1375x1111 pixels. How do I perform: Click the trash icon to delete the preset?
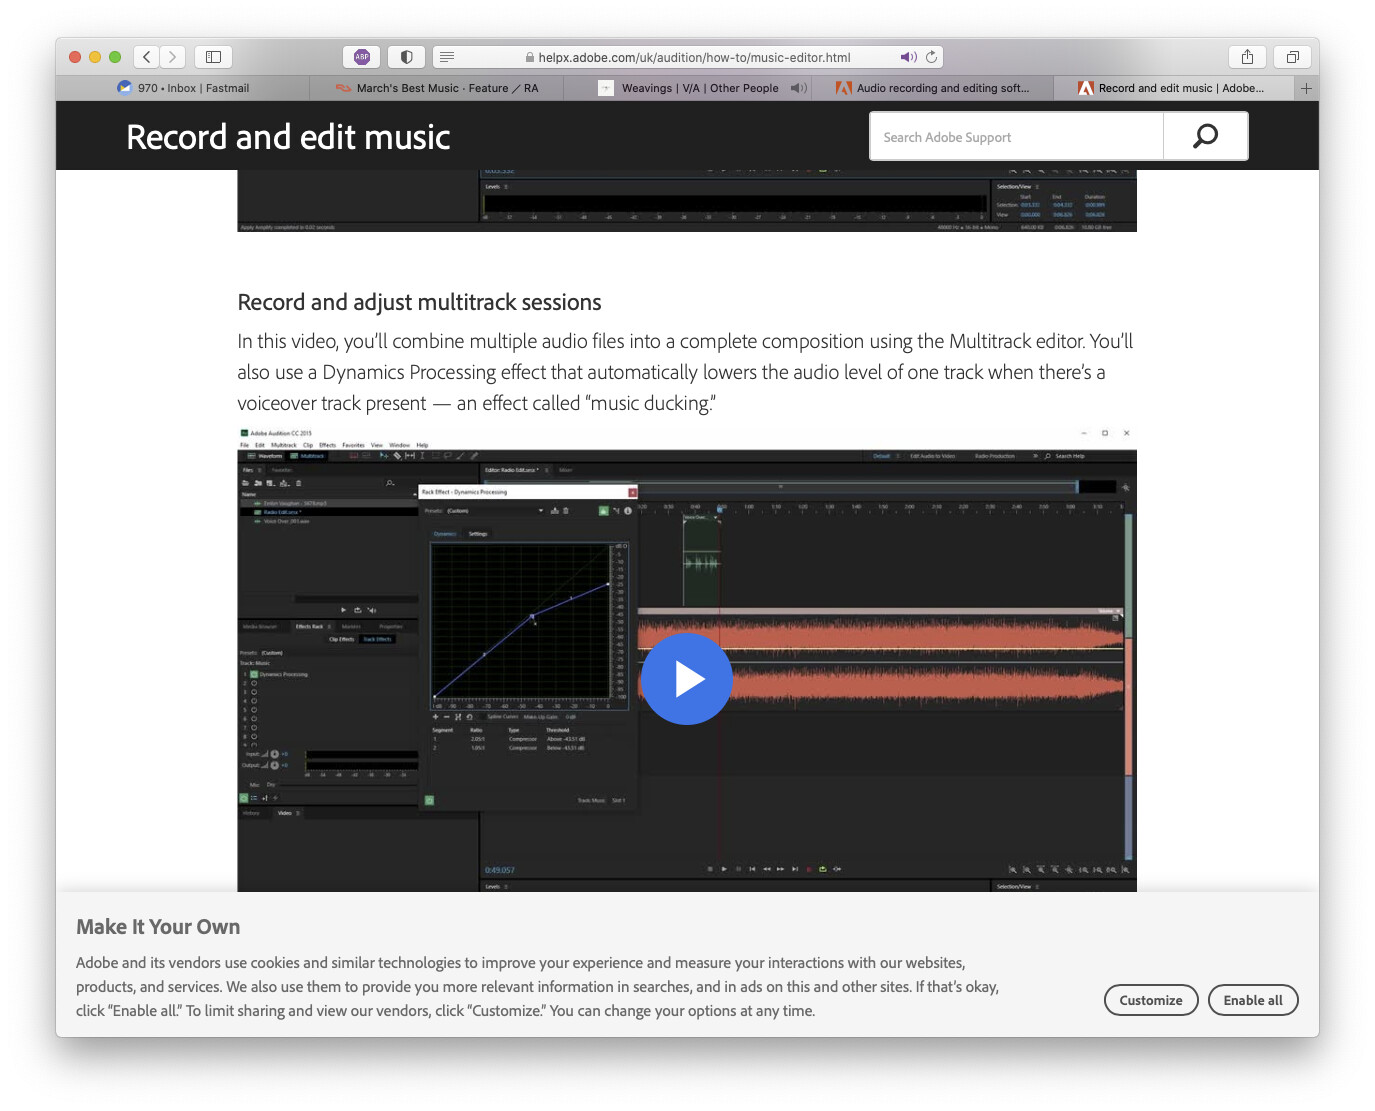pyautogui.click(x=565, y=511)
